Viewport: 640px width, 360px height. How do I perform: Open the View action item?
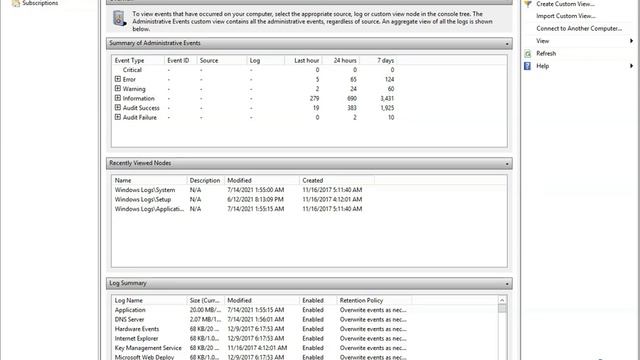(542, 41)
